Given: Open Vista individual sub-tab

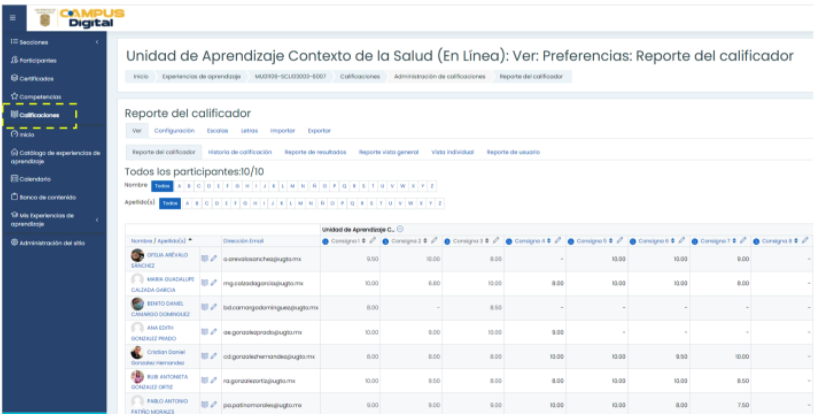Looking at the screenshot, I should pos(453,152).
